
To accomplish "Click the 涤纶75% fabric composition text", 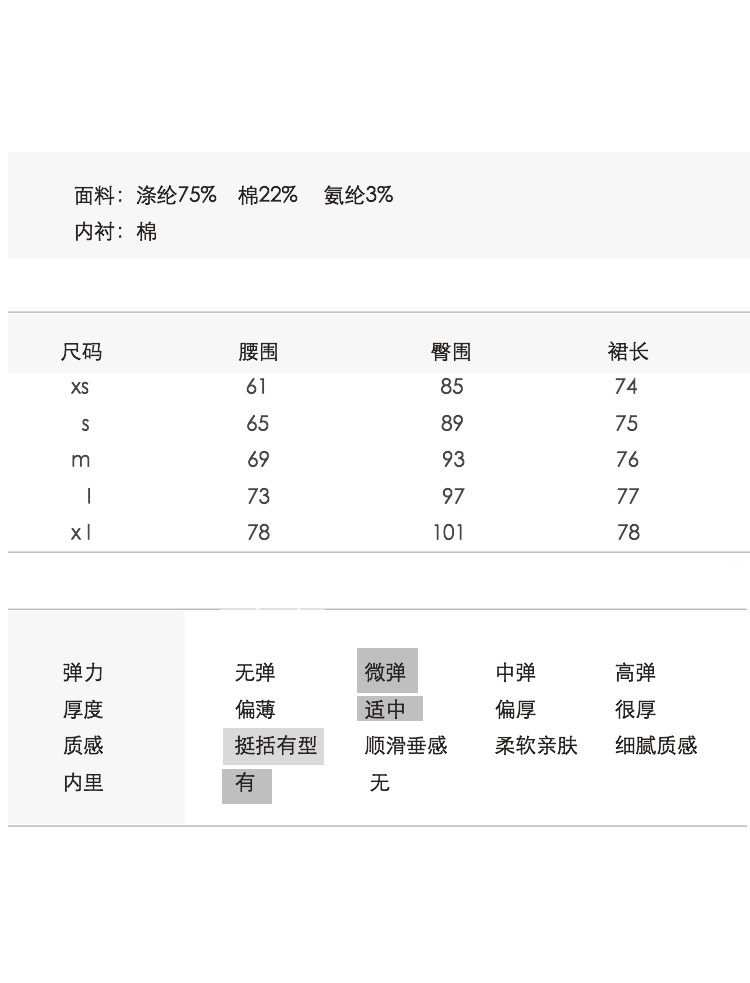I will tap(176, 195).
